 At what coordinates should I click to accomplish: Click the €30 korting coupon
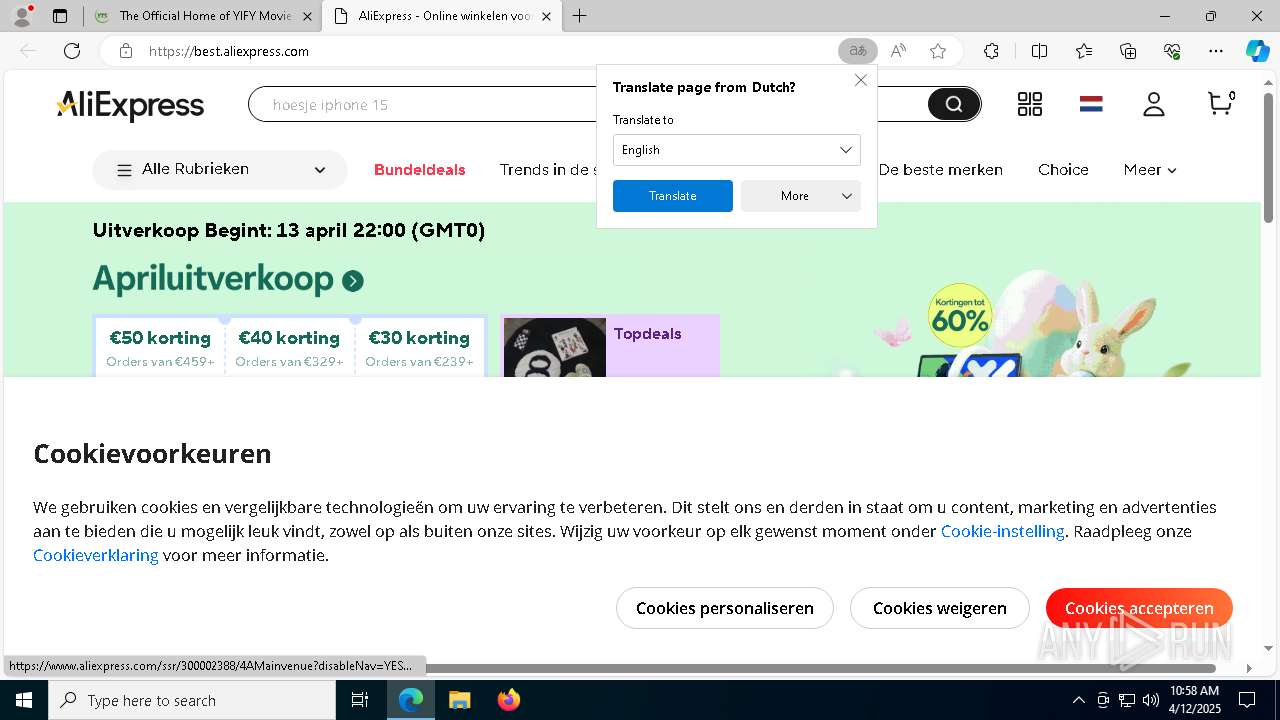click(419, 347)
